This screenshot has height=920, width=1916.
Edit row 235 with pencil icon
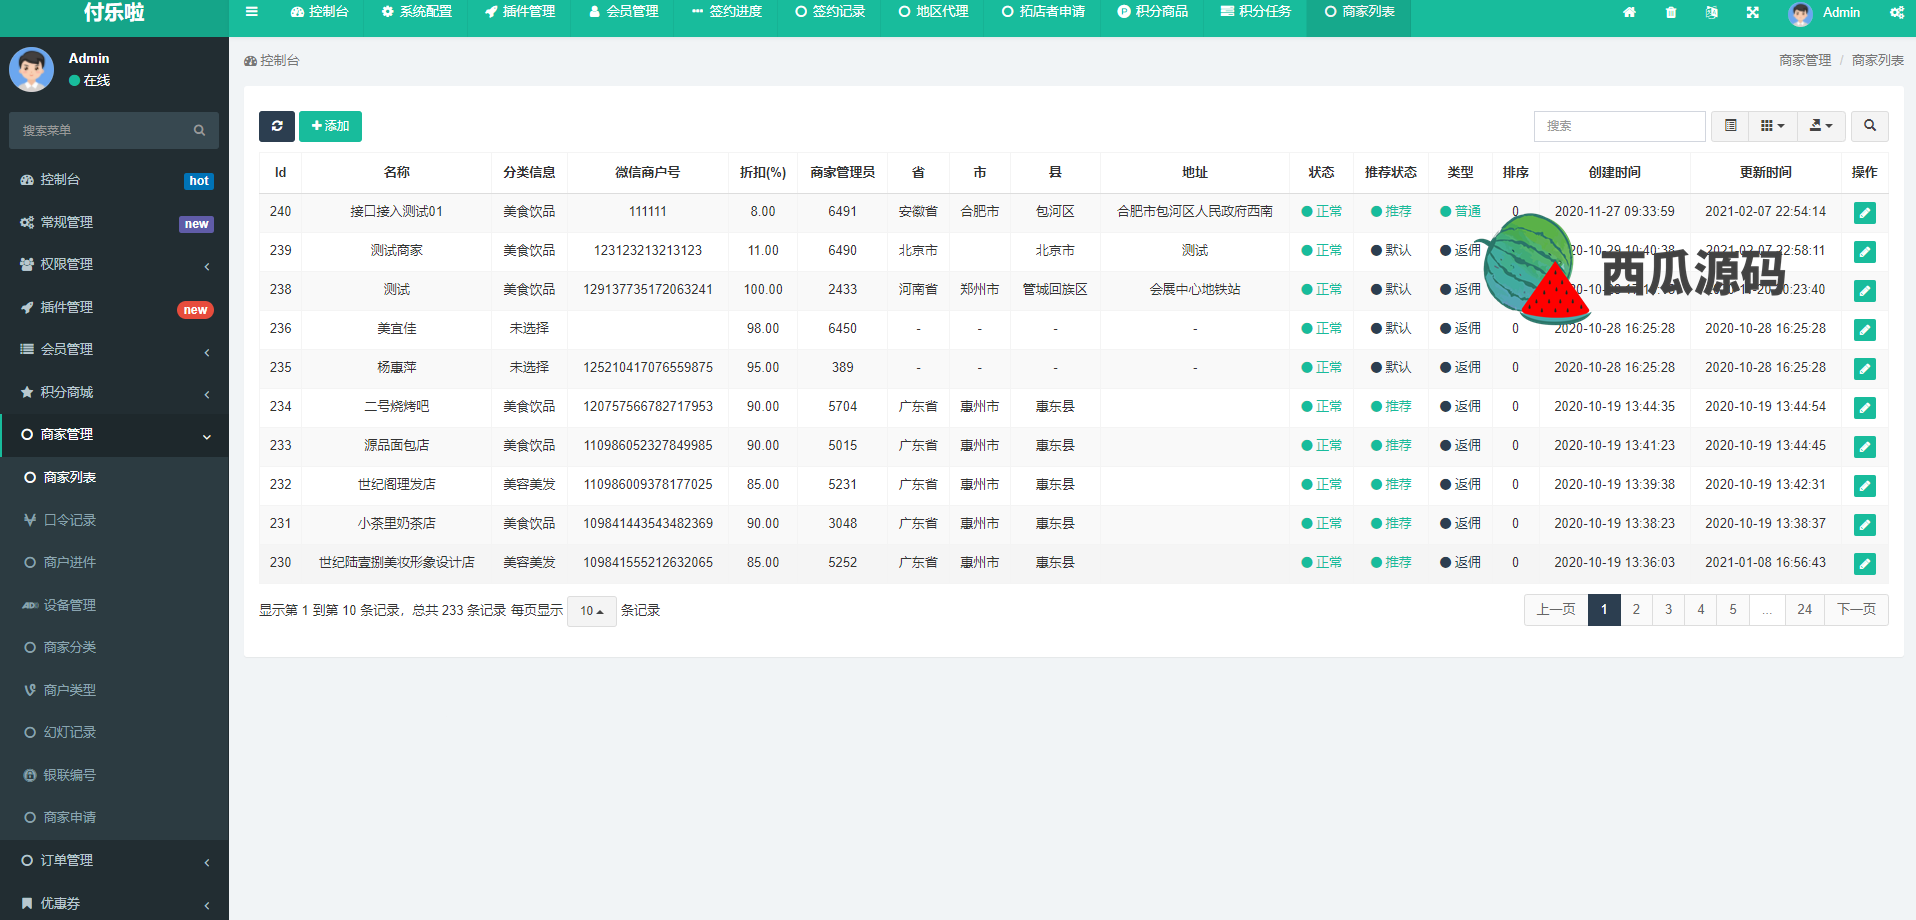1865,369
